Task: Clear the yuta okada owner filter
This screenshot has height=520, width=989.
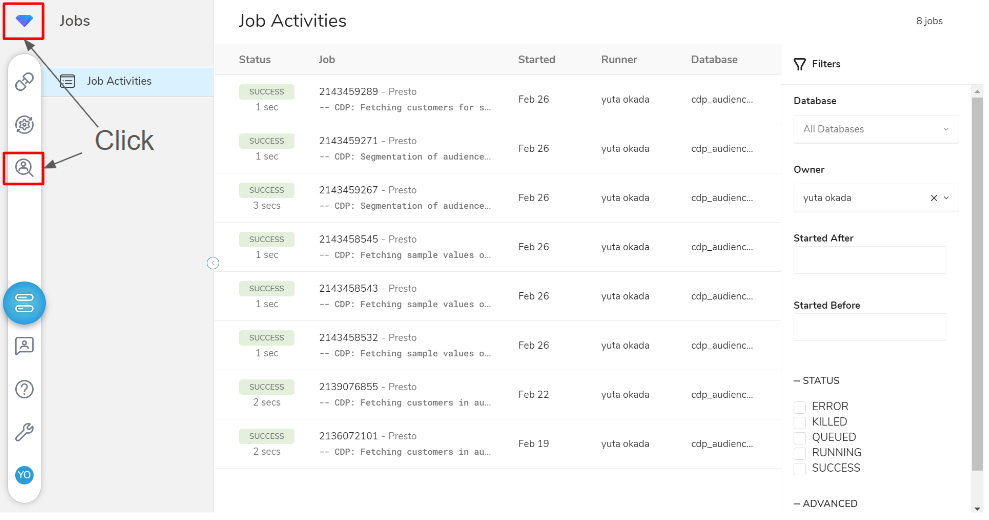Action: pyautogui.click(x=933, y=198)
